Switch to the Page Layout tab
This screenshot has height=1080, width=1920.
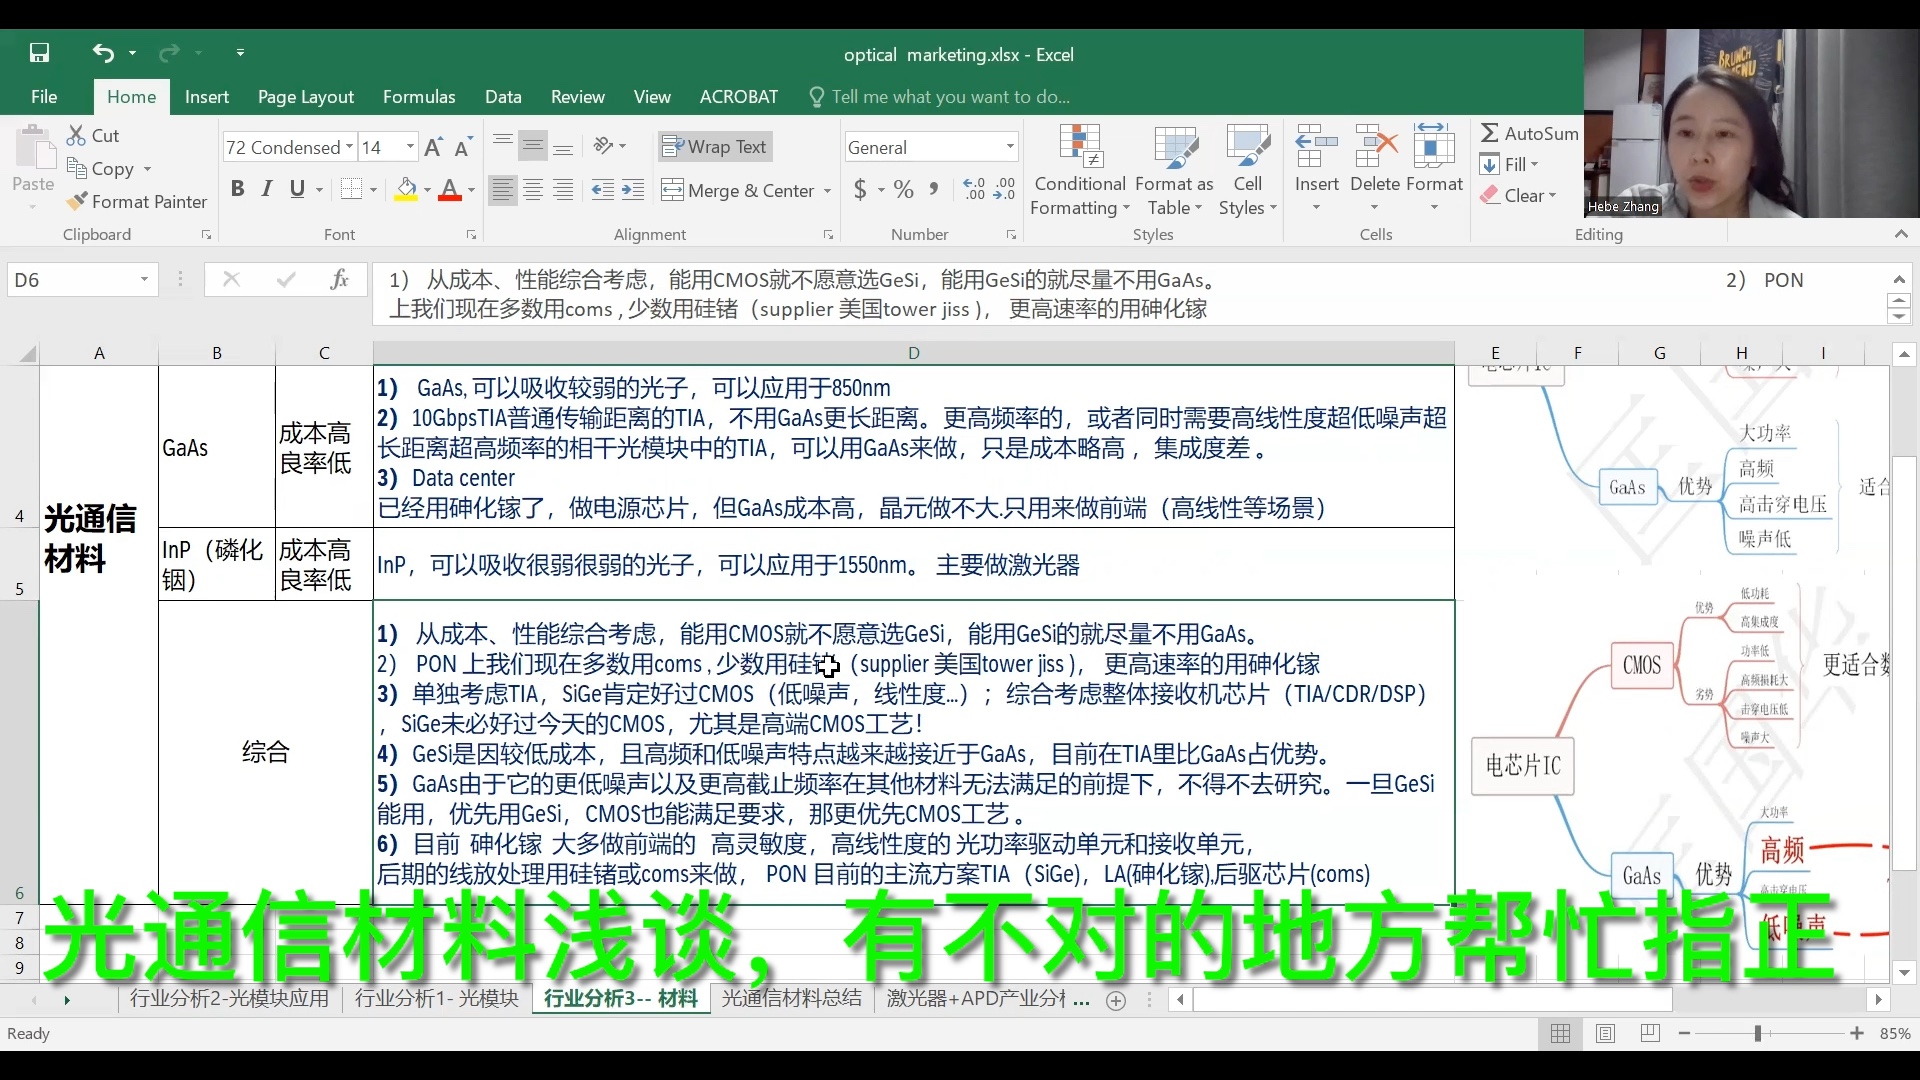[x=306, y=97]
